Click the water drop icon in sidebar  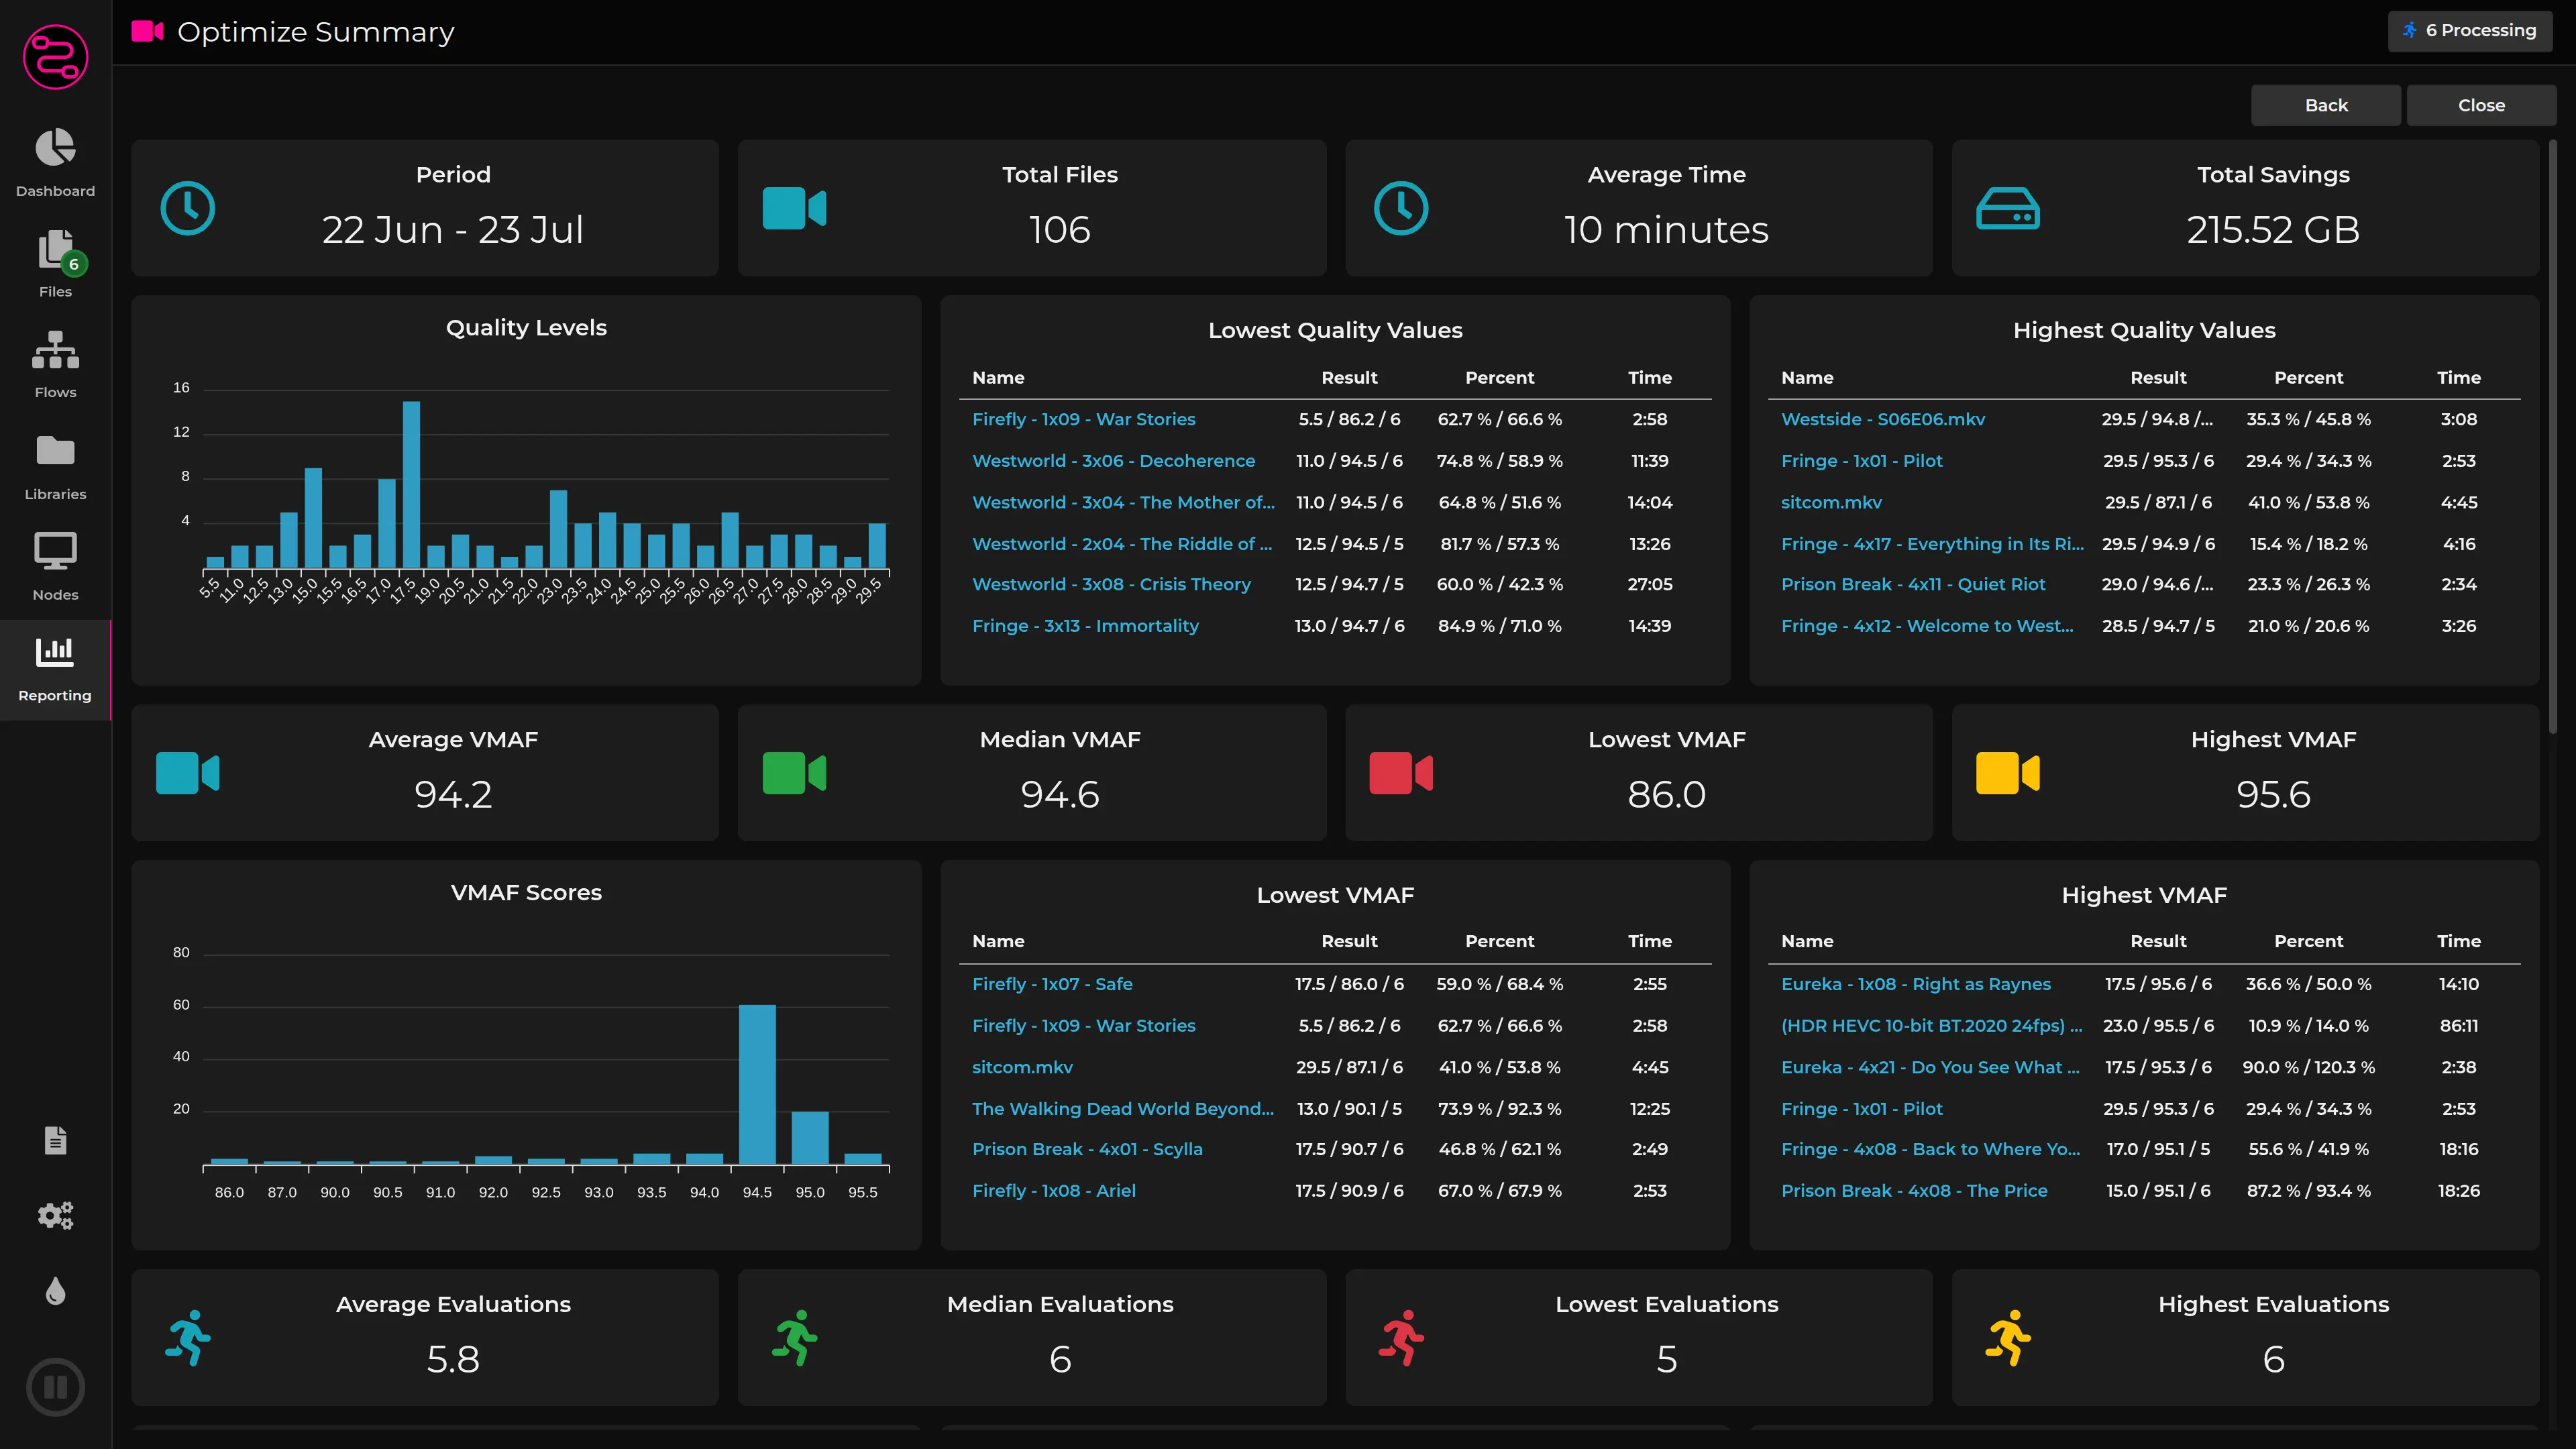[55, 1291]
